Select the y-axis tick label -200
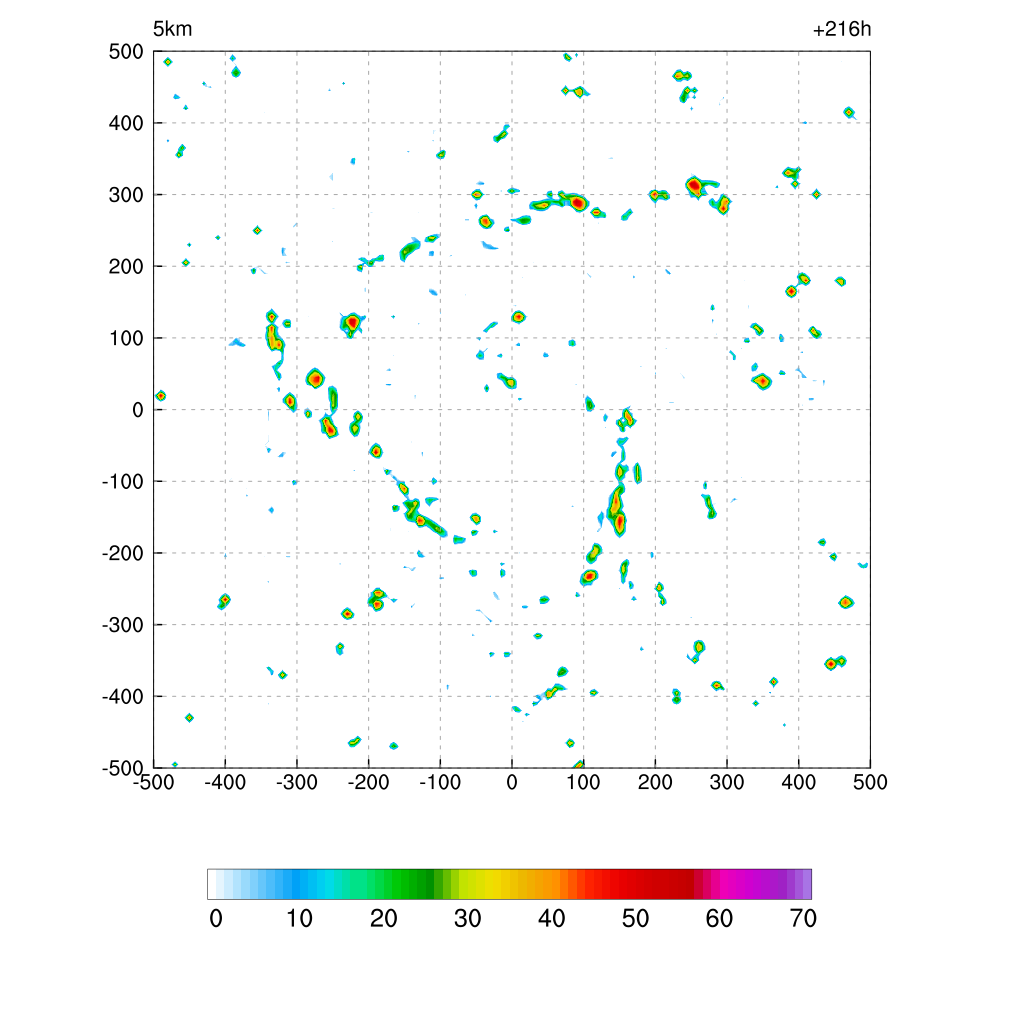Viewport: 1024px width, 1024px height. (123, 553)
